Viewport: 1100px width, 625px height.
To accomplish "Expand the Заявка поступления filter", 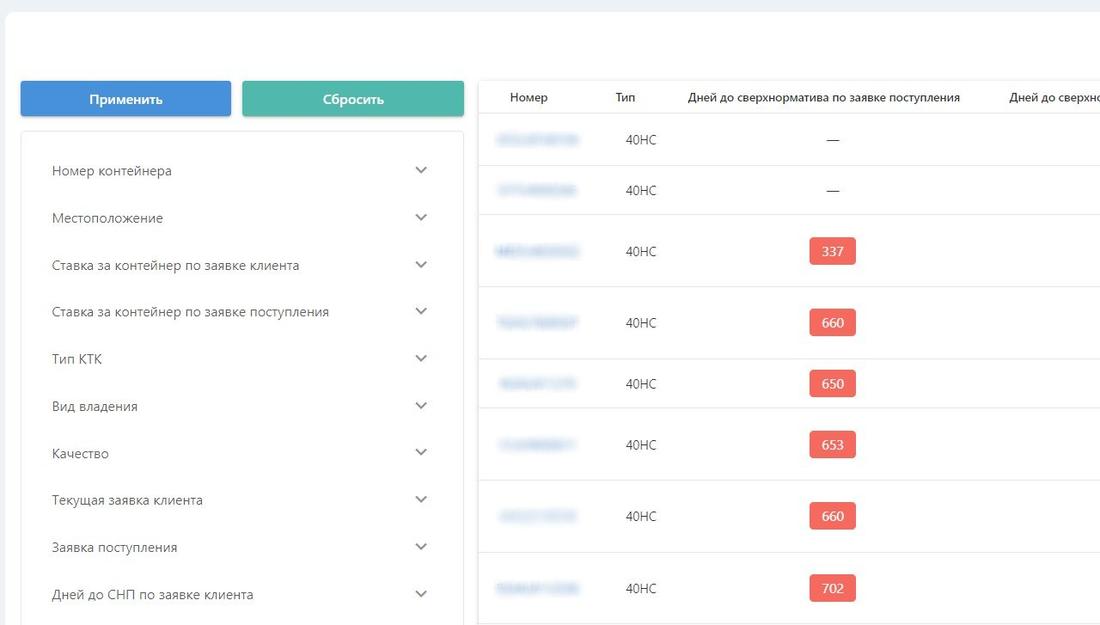I will (x=239, y=547).
